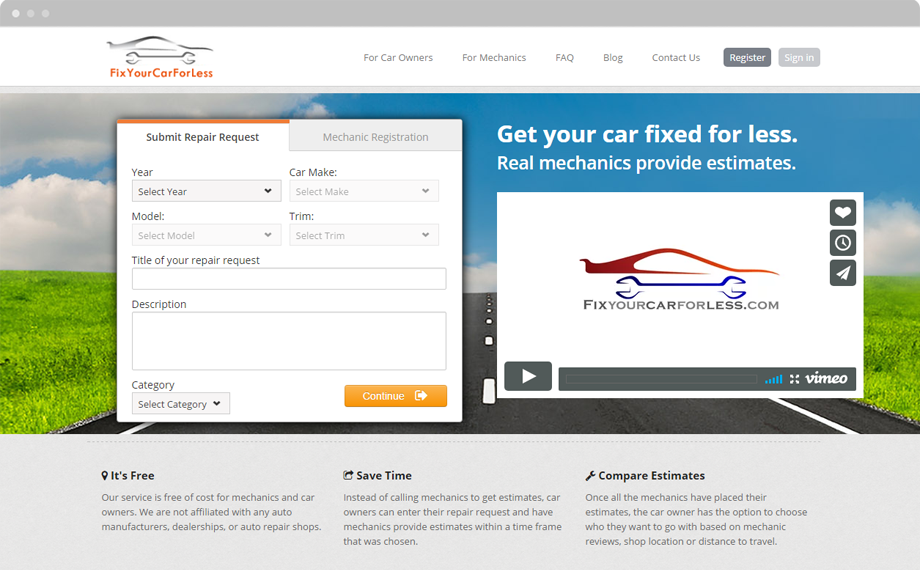920x570 pixels.
Task: Click the It's Free heading
Action: 128,475
